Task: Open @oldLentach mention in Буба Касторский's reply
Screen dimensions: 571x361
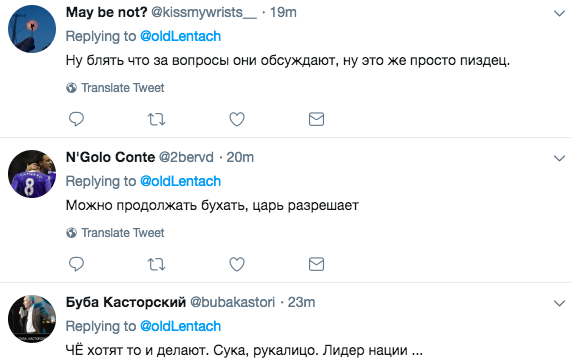Action: [x=181, y=326]
